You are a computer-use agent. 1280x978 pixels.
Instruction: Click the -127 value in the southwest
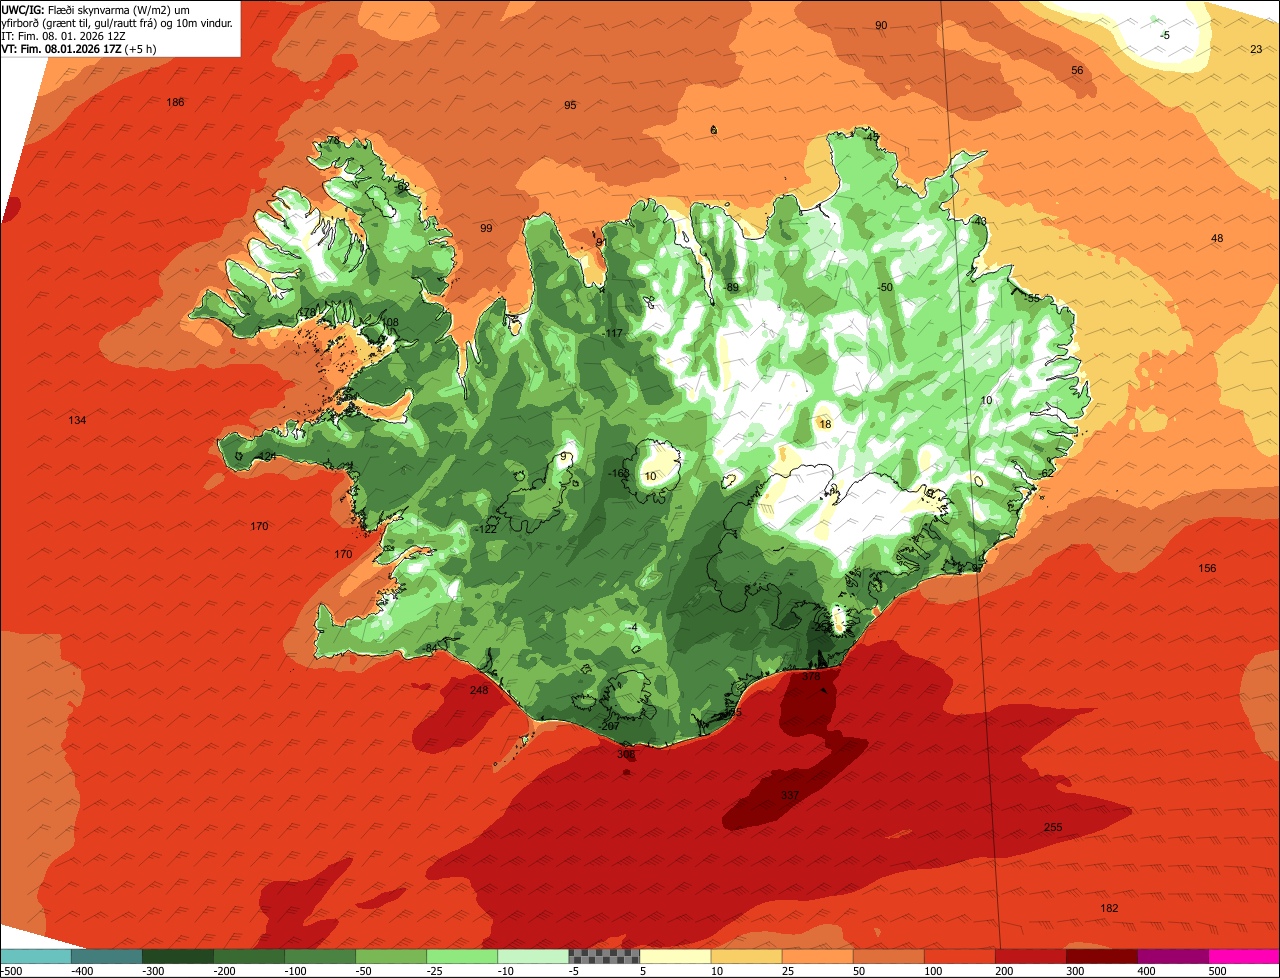point(486,528)
